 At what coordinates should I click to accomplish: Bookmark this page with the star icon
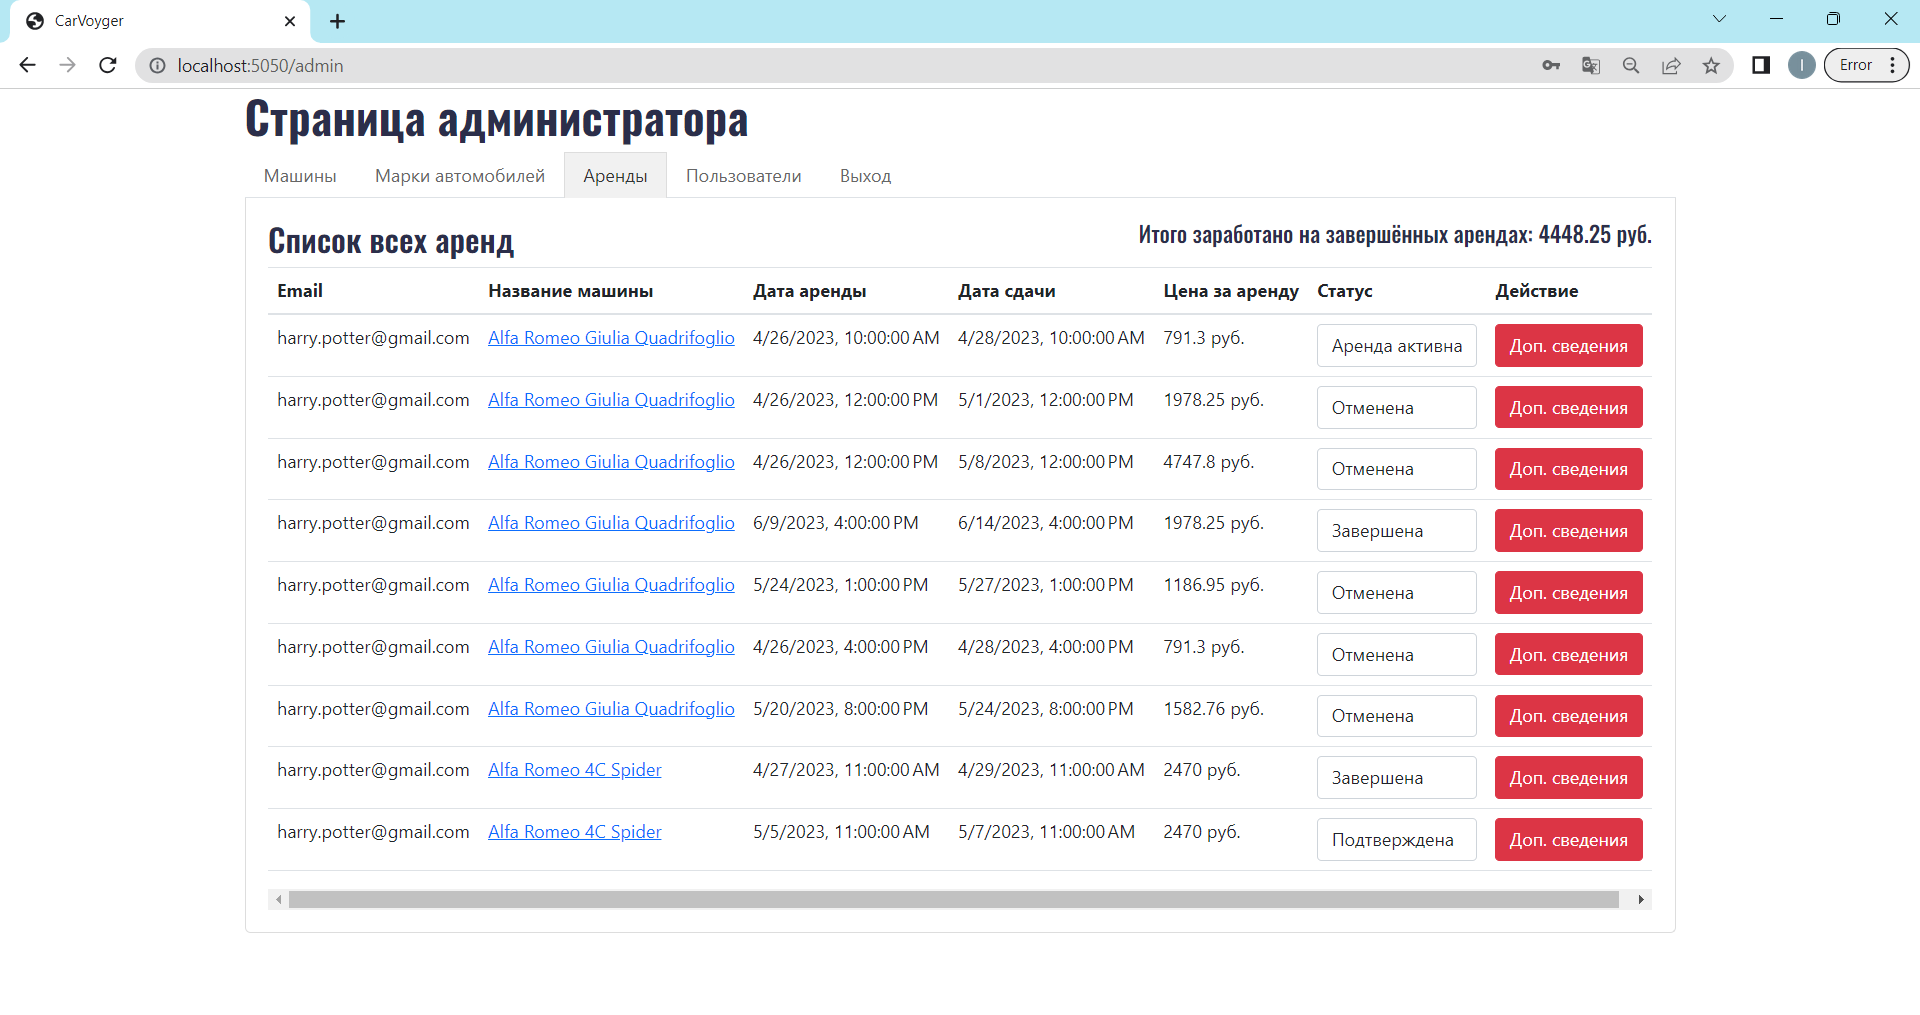tap(1711, 65)
